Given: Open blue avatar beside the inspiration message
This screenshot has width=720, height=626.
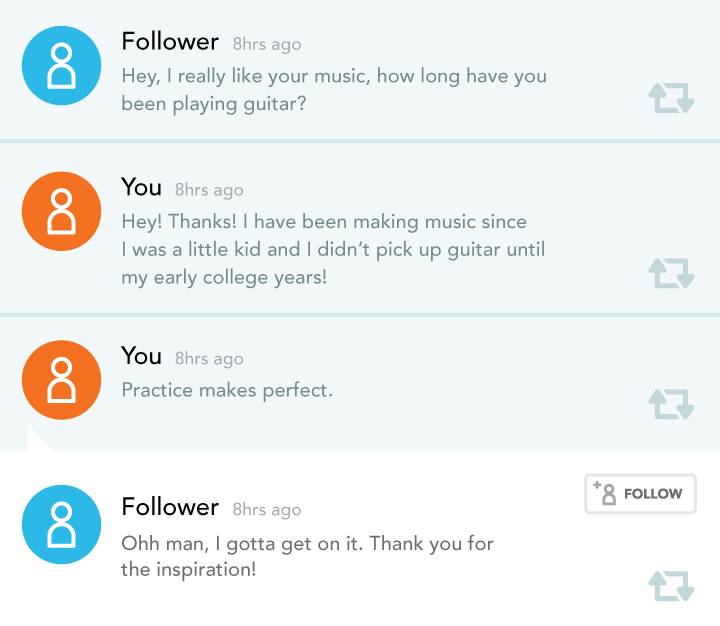Looking at the screenshot, I should [61, 525].
